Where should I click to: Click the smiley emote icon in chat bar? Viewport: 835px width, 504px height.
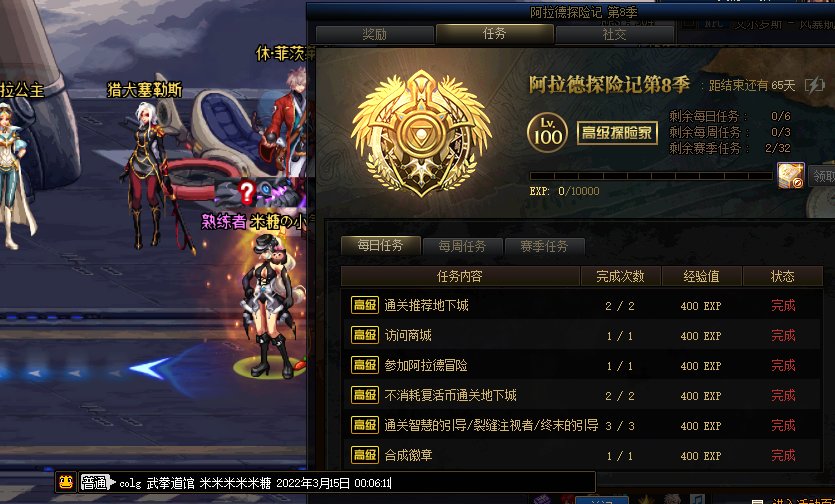[66, 482]
